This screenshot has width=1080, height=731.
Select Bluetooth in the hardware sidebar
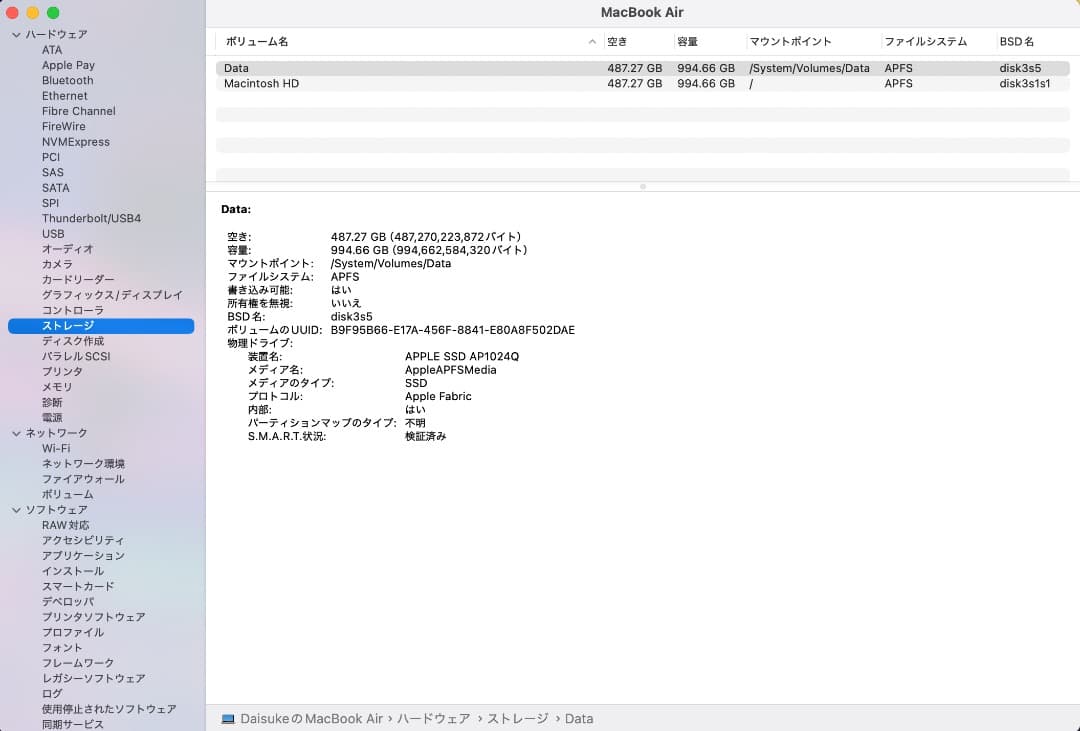(67, 80)
